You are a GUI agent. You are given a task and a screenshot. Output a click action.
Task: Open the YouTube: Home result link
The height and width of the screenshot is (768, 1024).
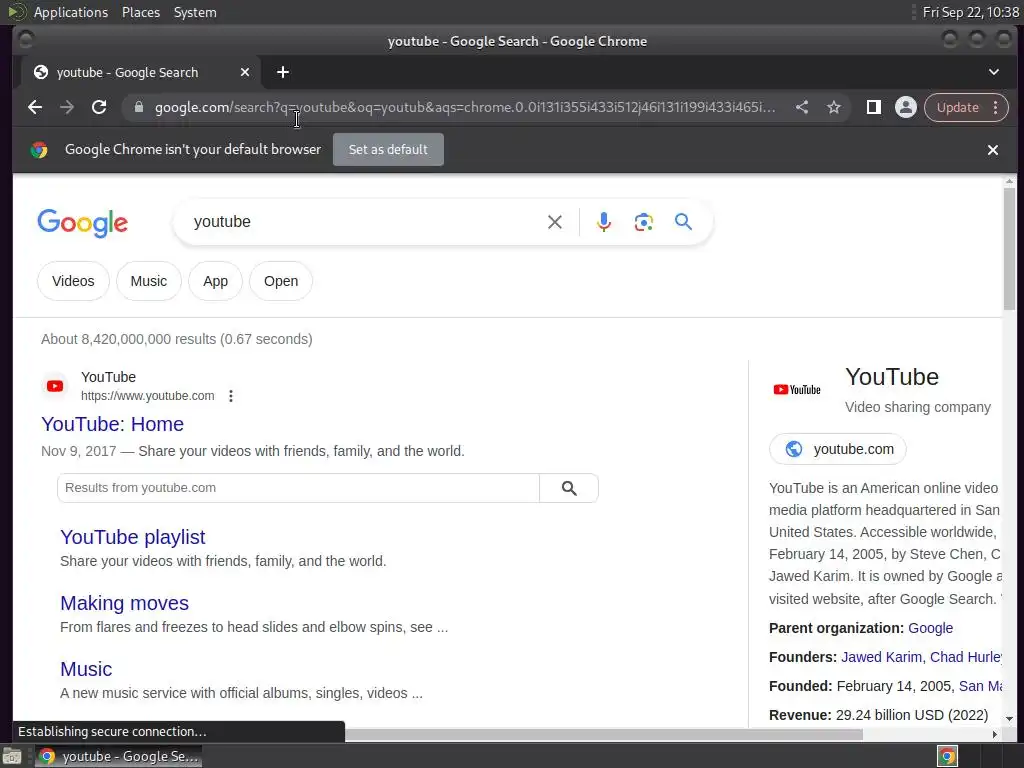coord(112,424)
